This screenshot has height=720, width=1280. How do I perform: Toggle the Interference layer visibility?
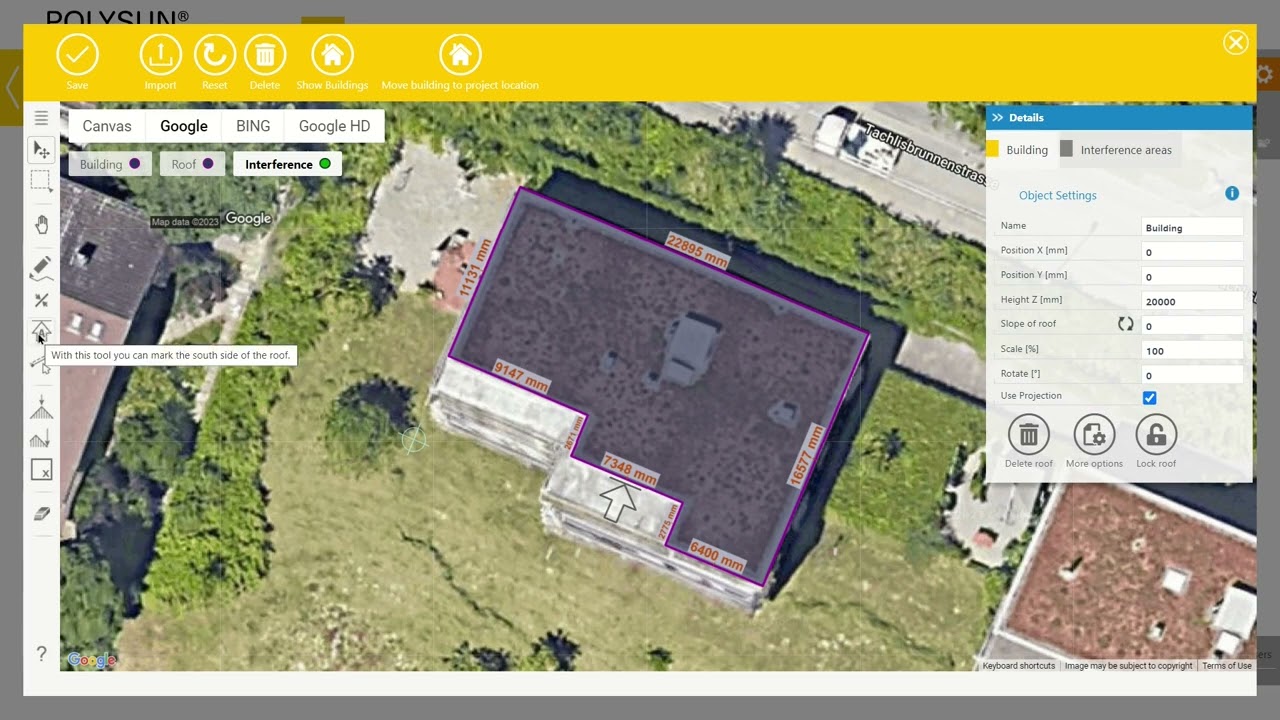pyautogui.click(x=287, y=164)
